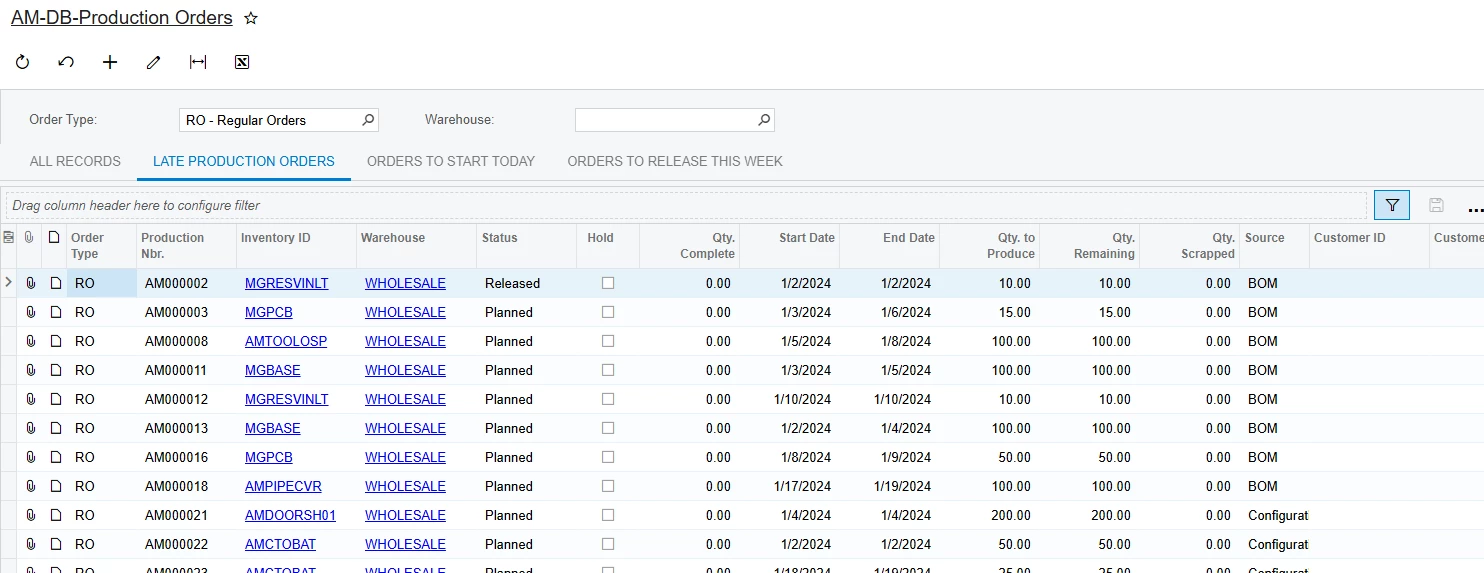The height and width of the screenshot is (573, 1484).
Task: Open attachments for order AM000011
Action: 30,370
